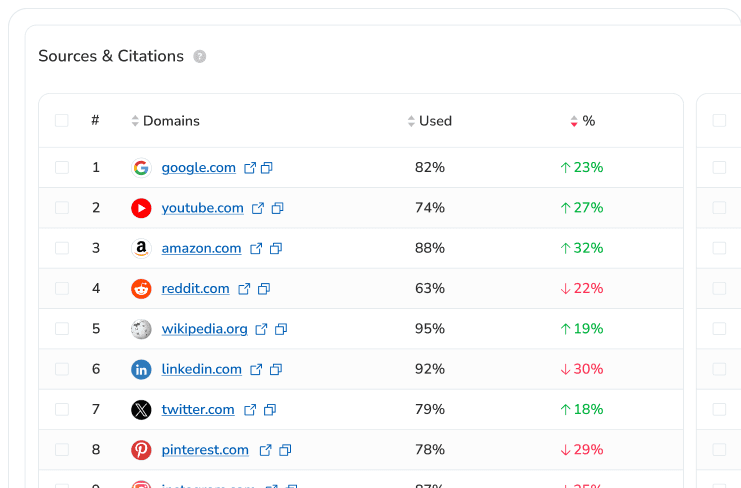Copy the twitter.com domain icon

[x=270, y=410]
